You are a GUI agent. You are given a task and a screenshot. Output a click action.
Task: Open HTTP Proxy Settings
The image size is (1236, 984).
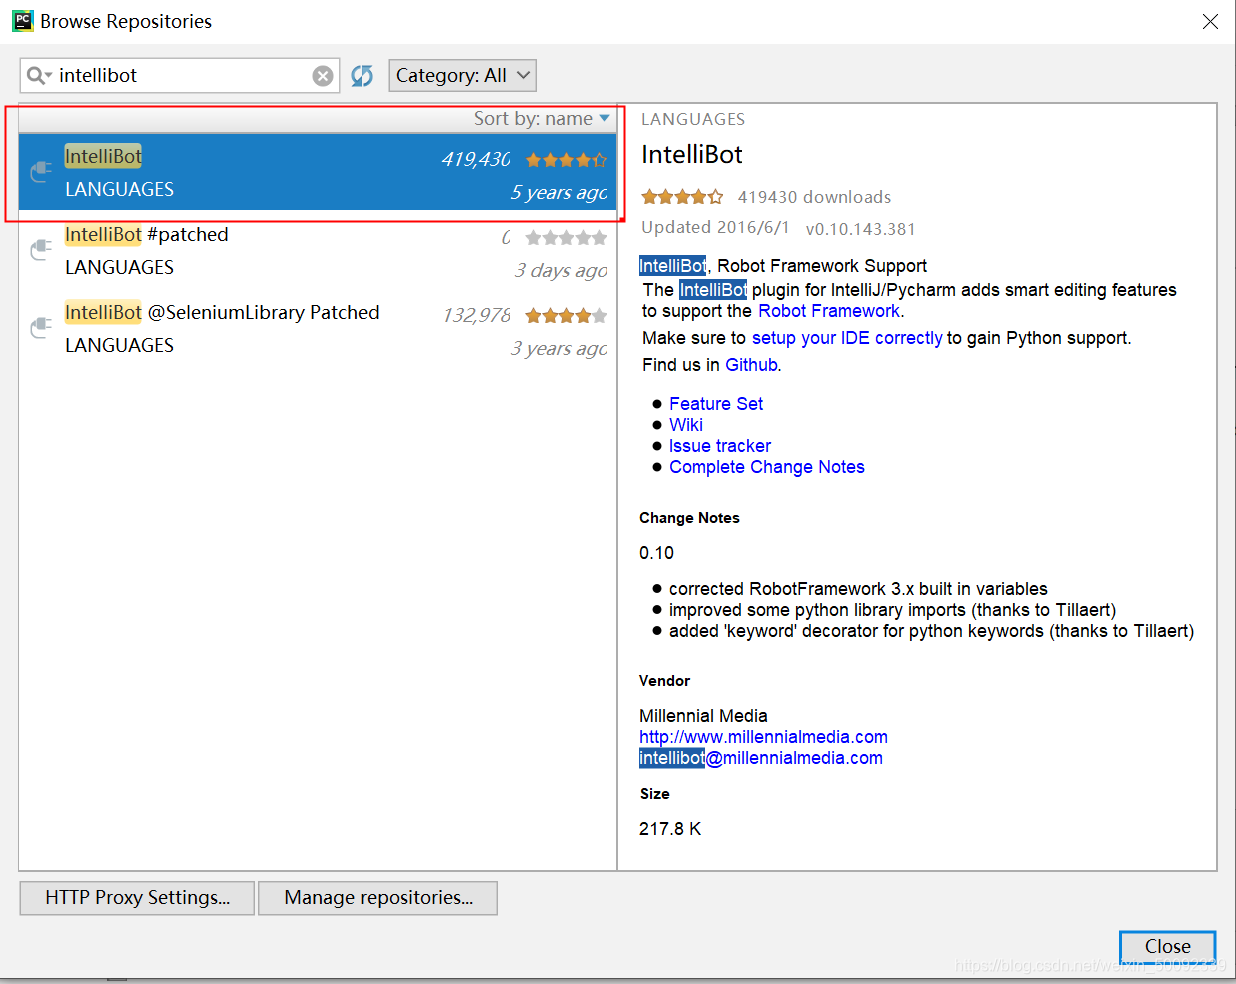click(x=137, y=898)
